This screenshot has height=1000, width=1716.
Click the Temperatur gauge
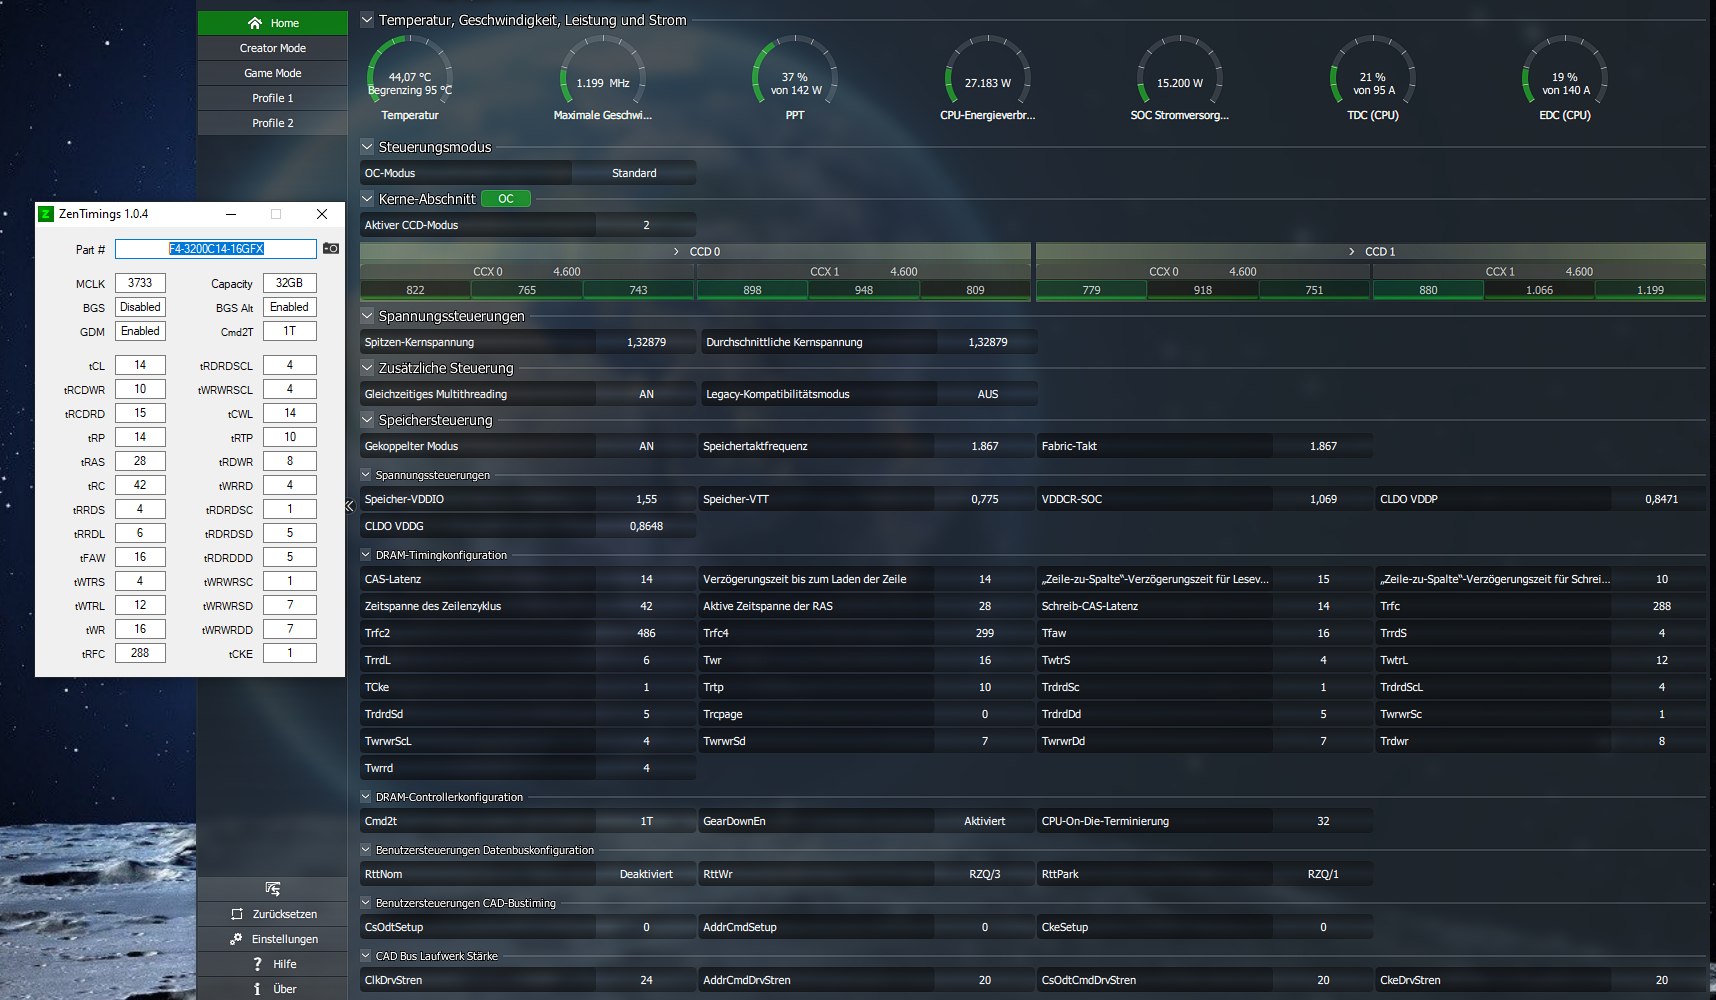[x=410, y=78]
